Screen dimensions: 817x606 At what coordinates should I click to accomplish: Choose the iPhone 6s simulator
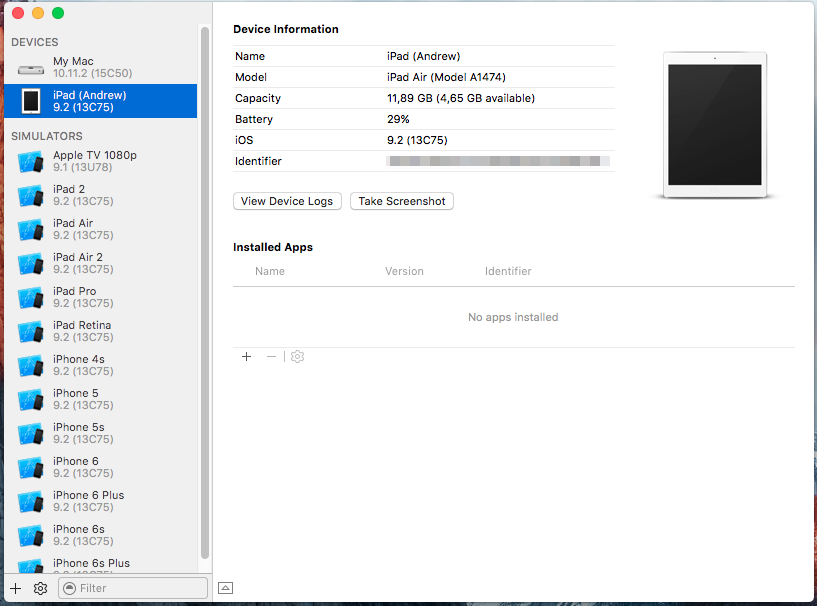pyautogui.click(x=101, y=535)
